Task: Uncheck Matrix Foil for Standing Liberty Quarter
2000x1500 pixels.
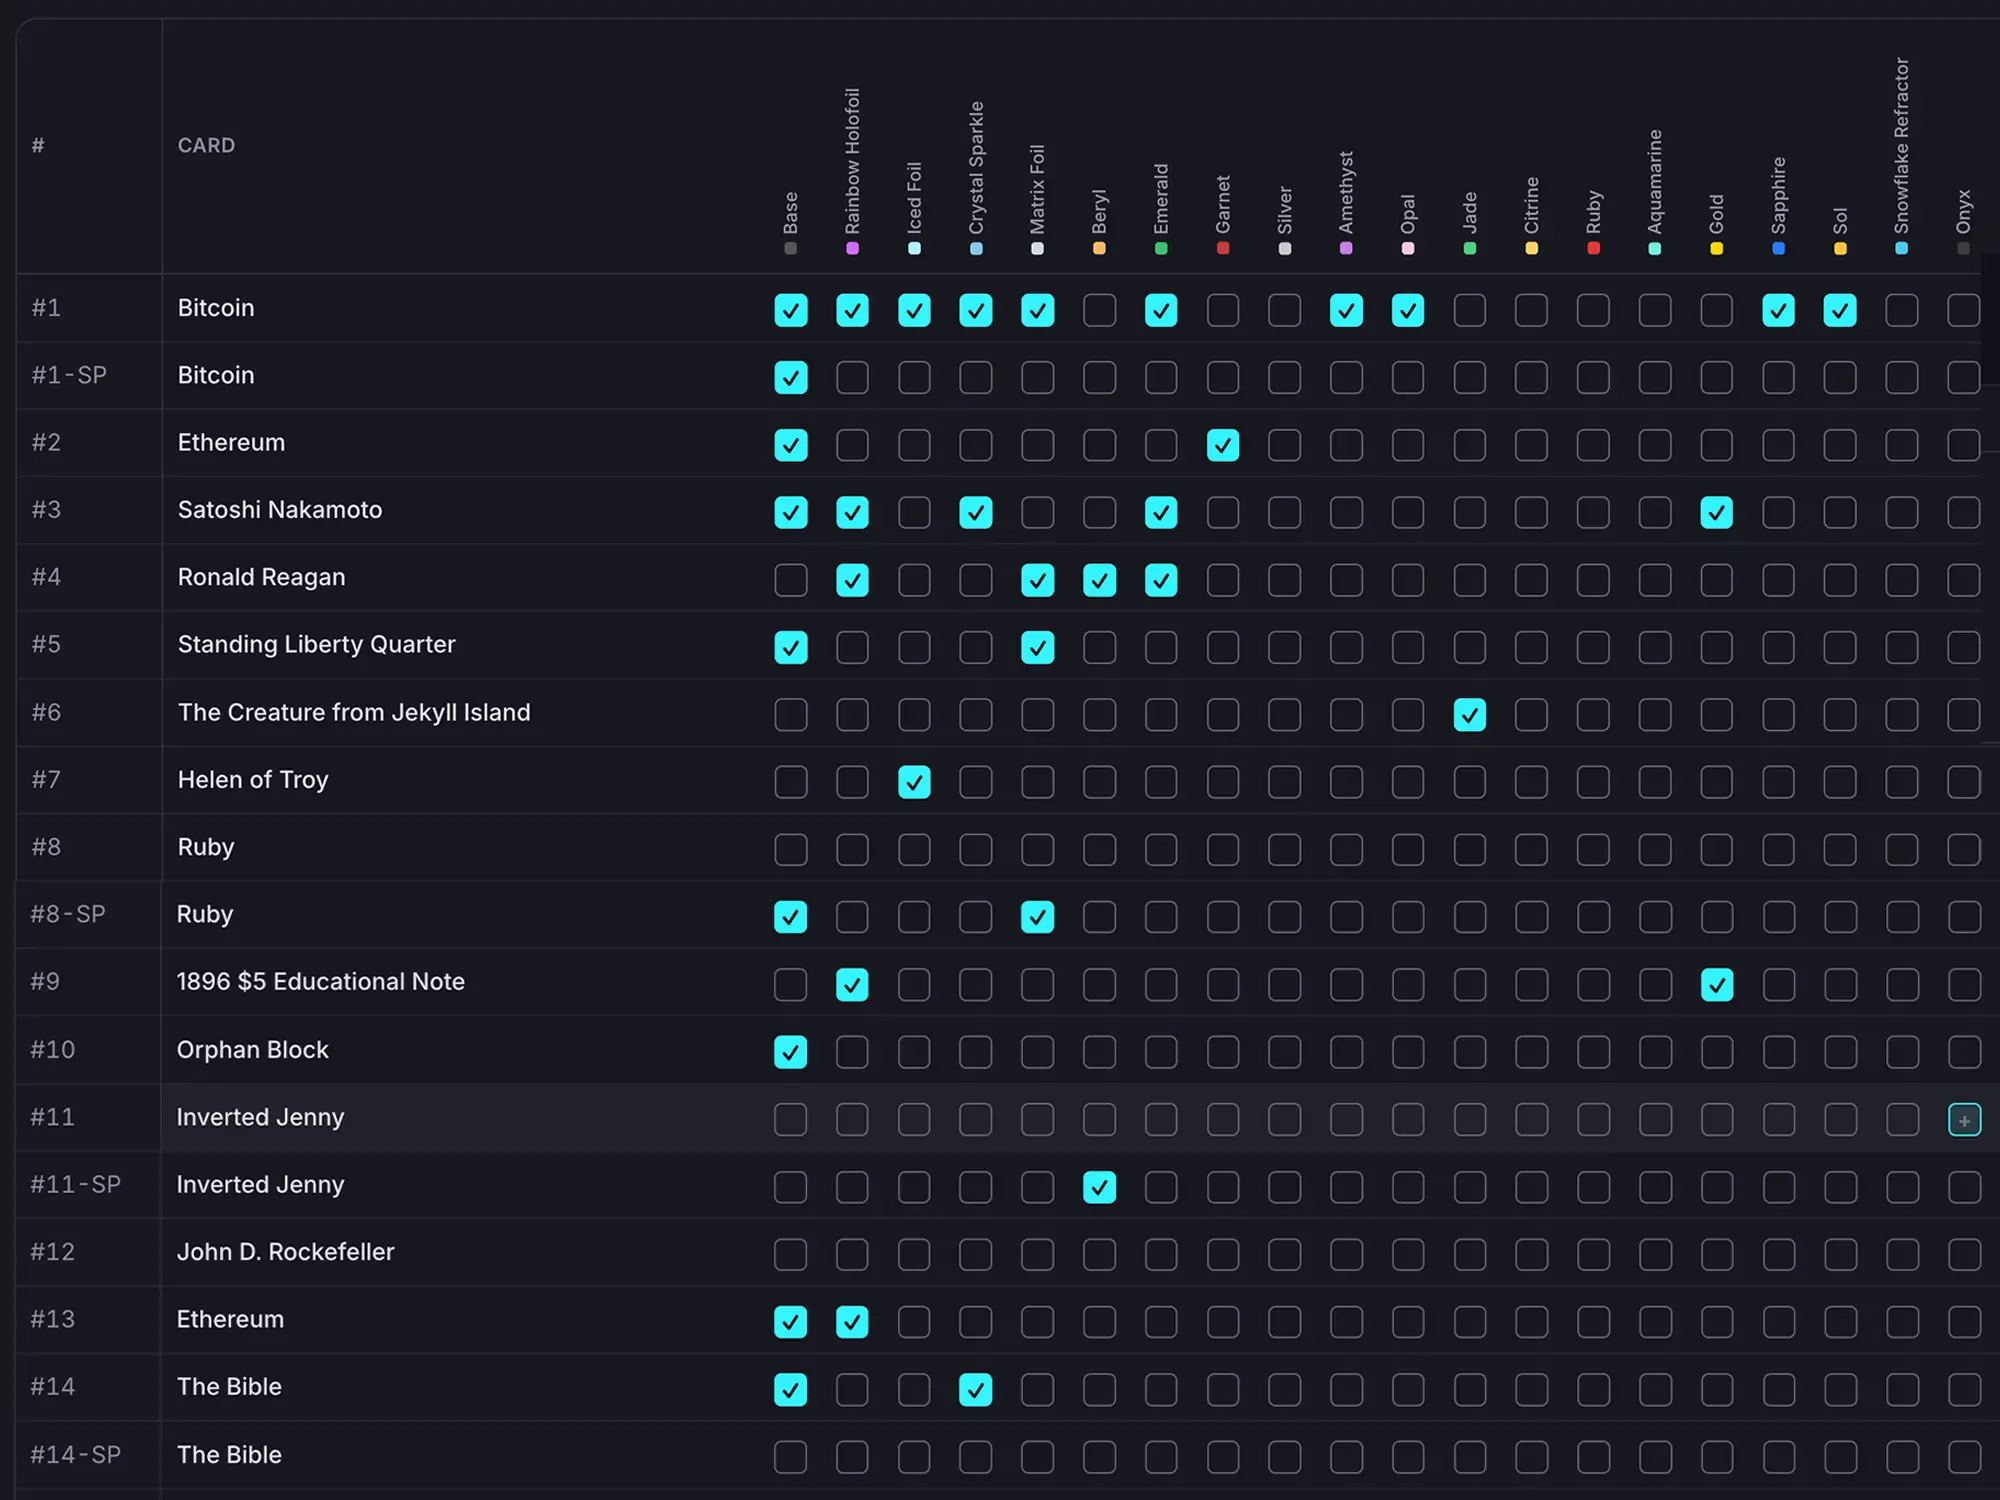Action: coord(1037,647)
